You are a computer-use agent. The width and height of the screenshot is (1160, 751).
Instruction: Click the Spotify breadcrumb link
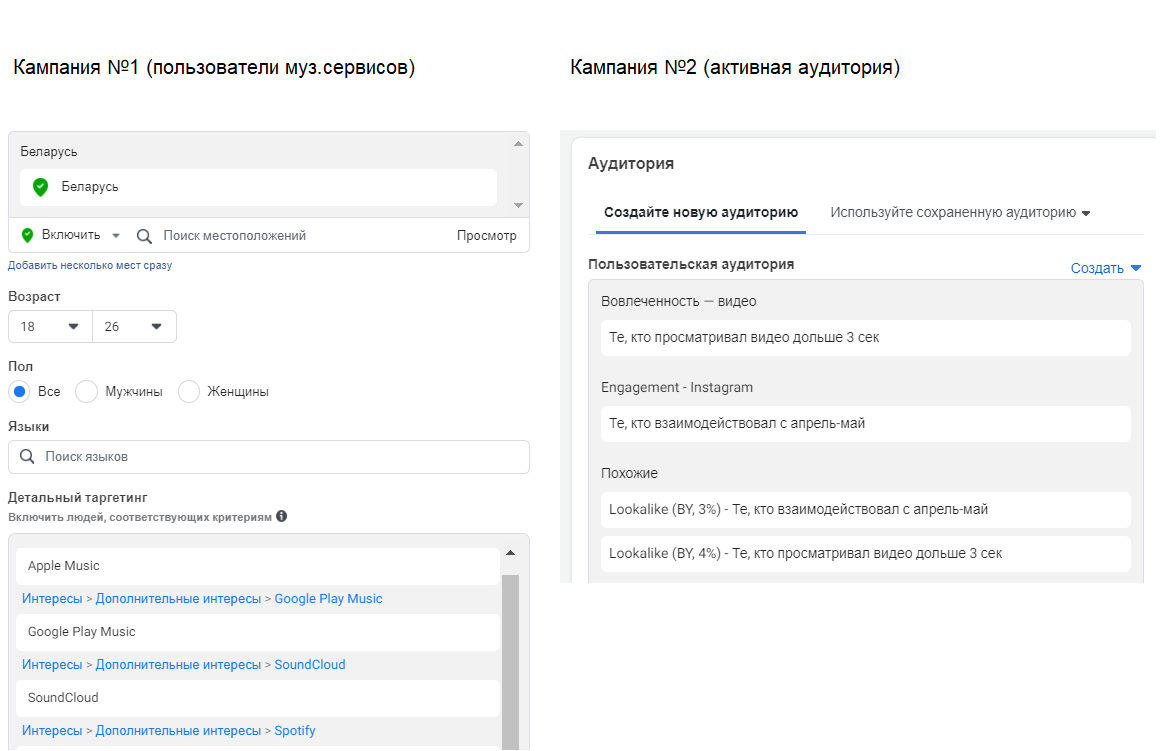coord(294,730)
